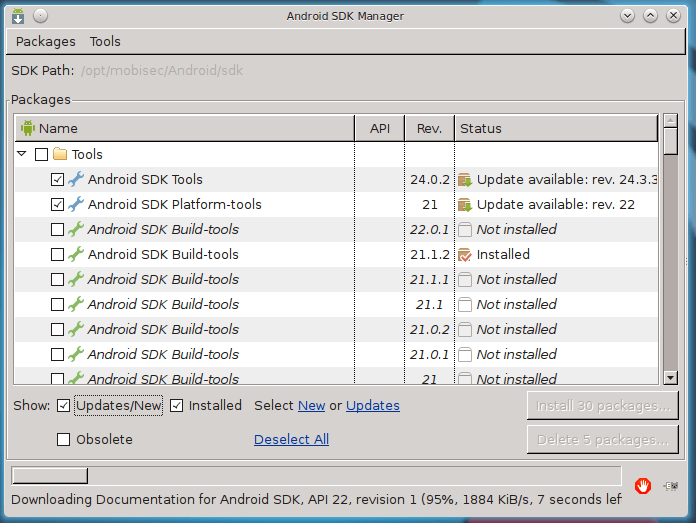Click the Android SDK Tools wrench icon

(76, 180)
